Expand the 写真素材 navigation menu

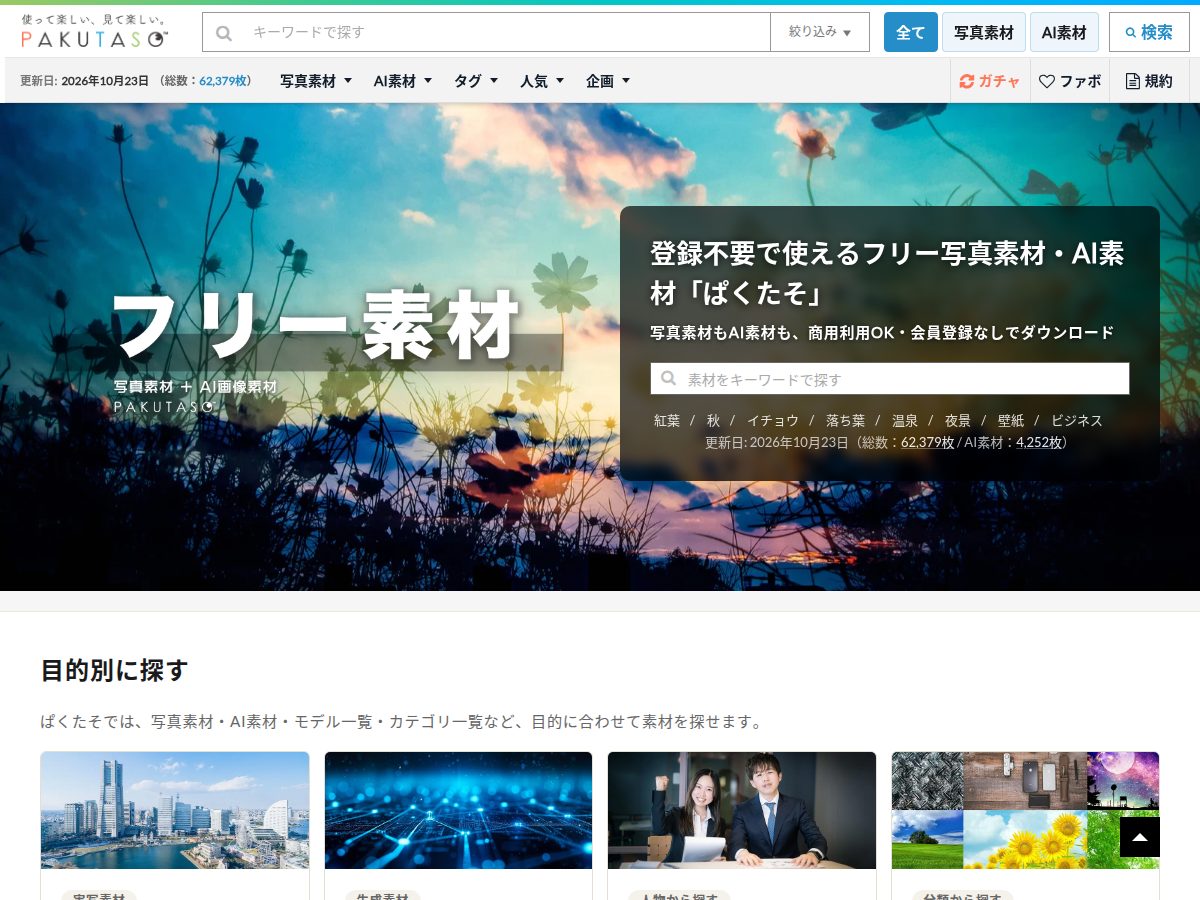tap(316, 81)
